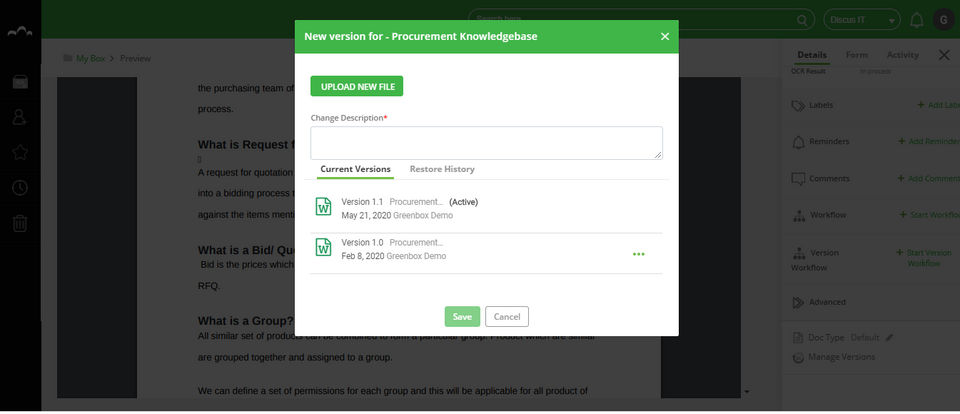Click the search magnifier icon

(802, 20)
